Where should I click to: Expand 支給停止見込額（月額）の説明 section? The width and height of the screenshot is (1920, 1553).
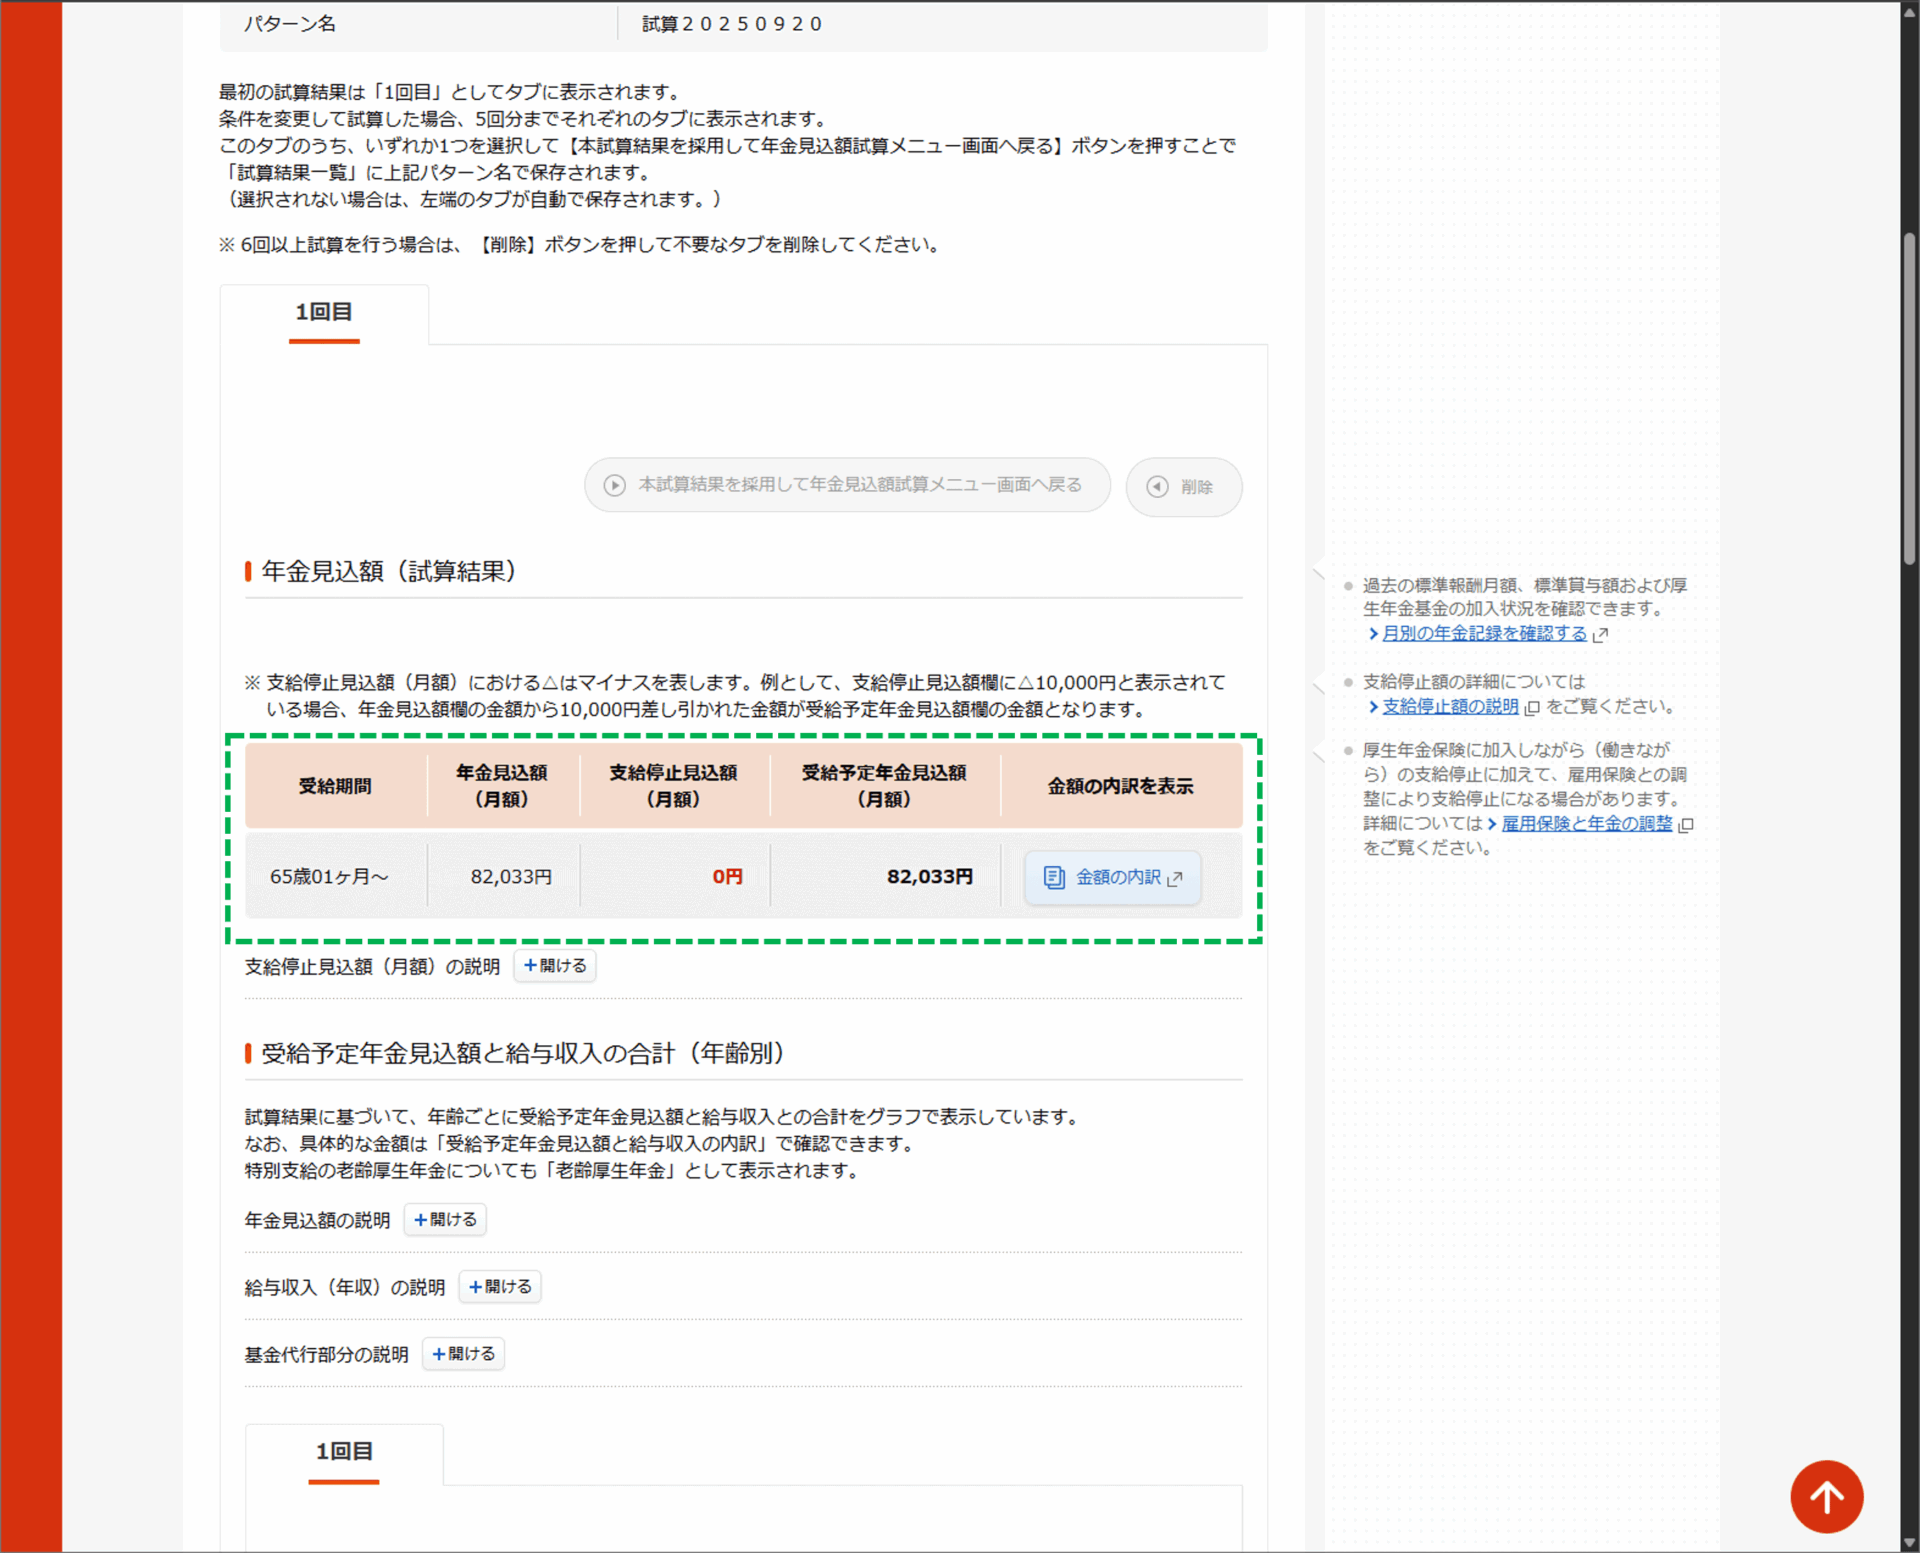click(555, 966)
